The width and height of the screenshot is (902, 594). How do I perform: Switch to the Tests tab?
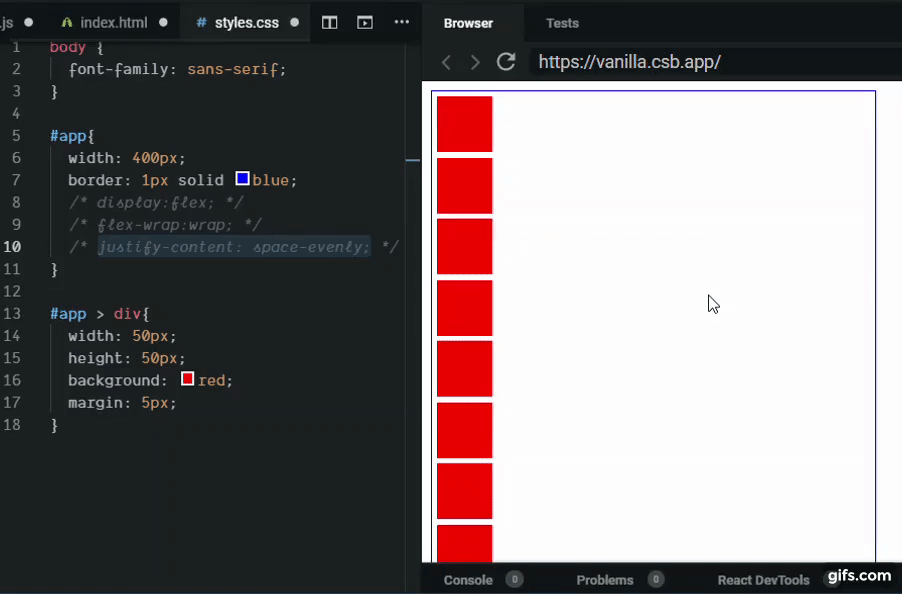[562, 23]
